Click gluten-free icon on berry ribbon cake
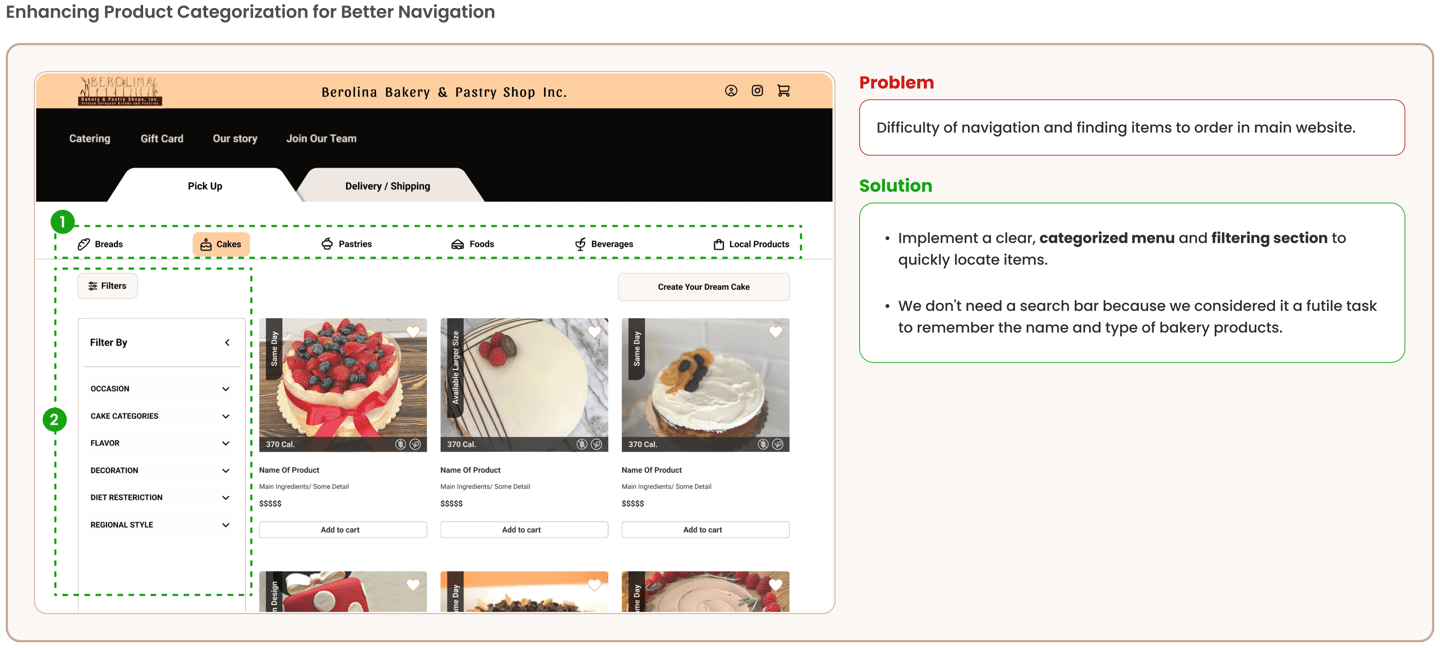 (400, 444)
